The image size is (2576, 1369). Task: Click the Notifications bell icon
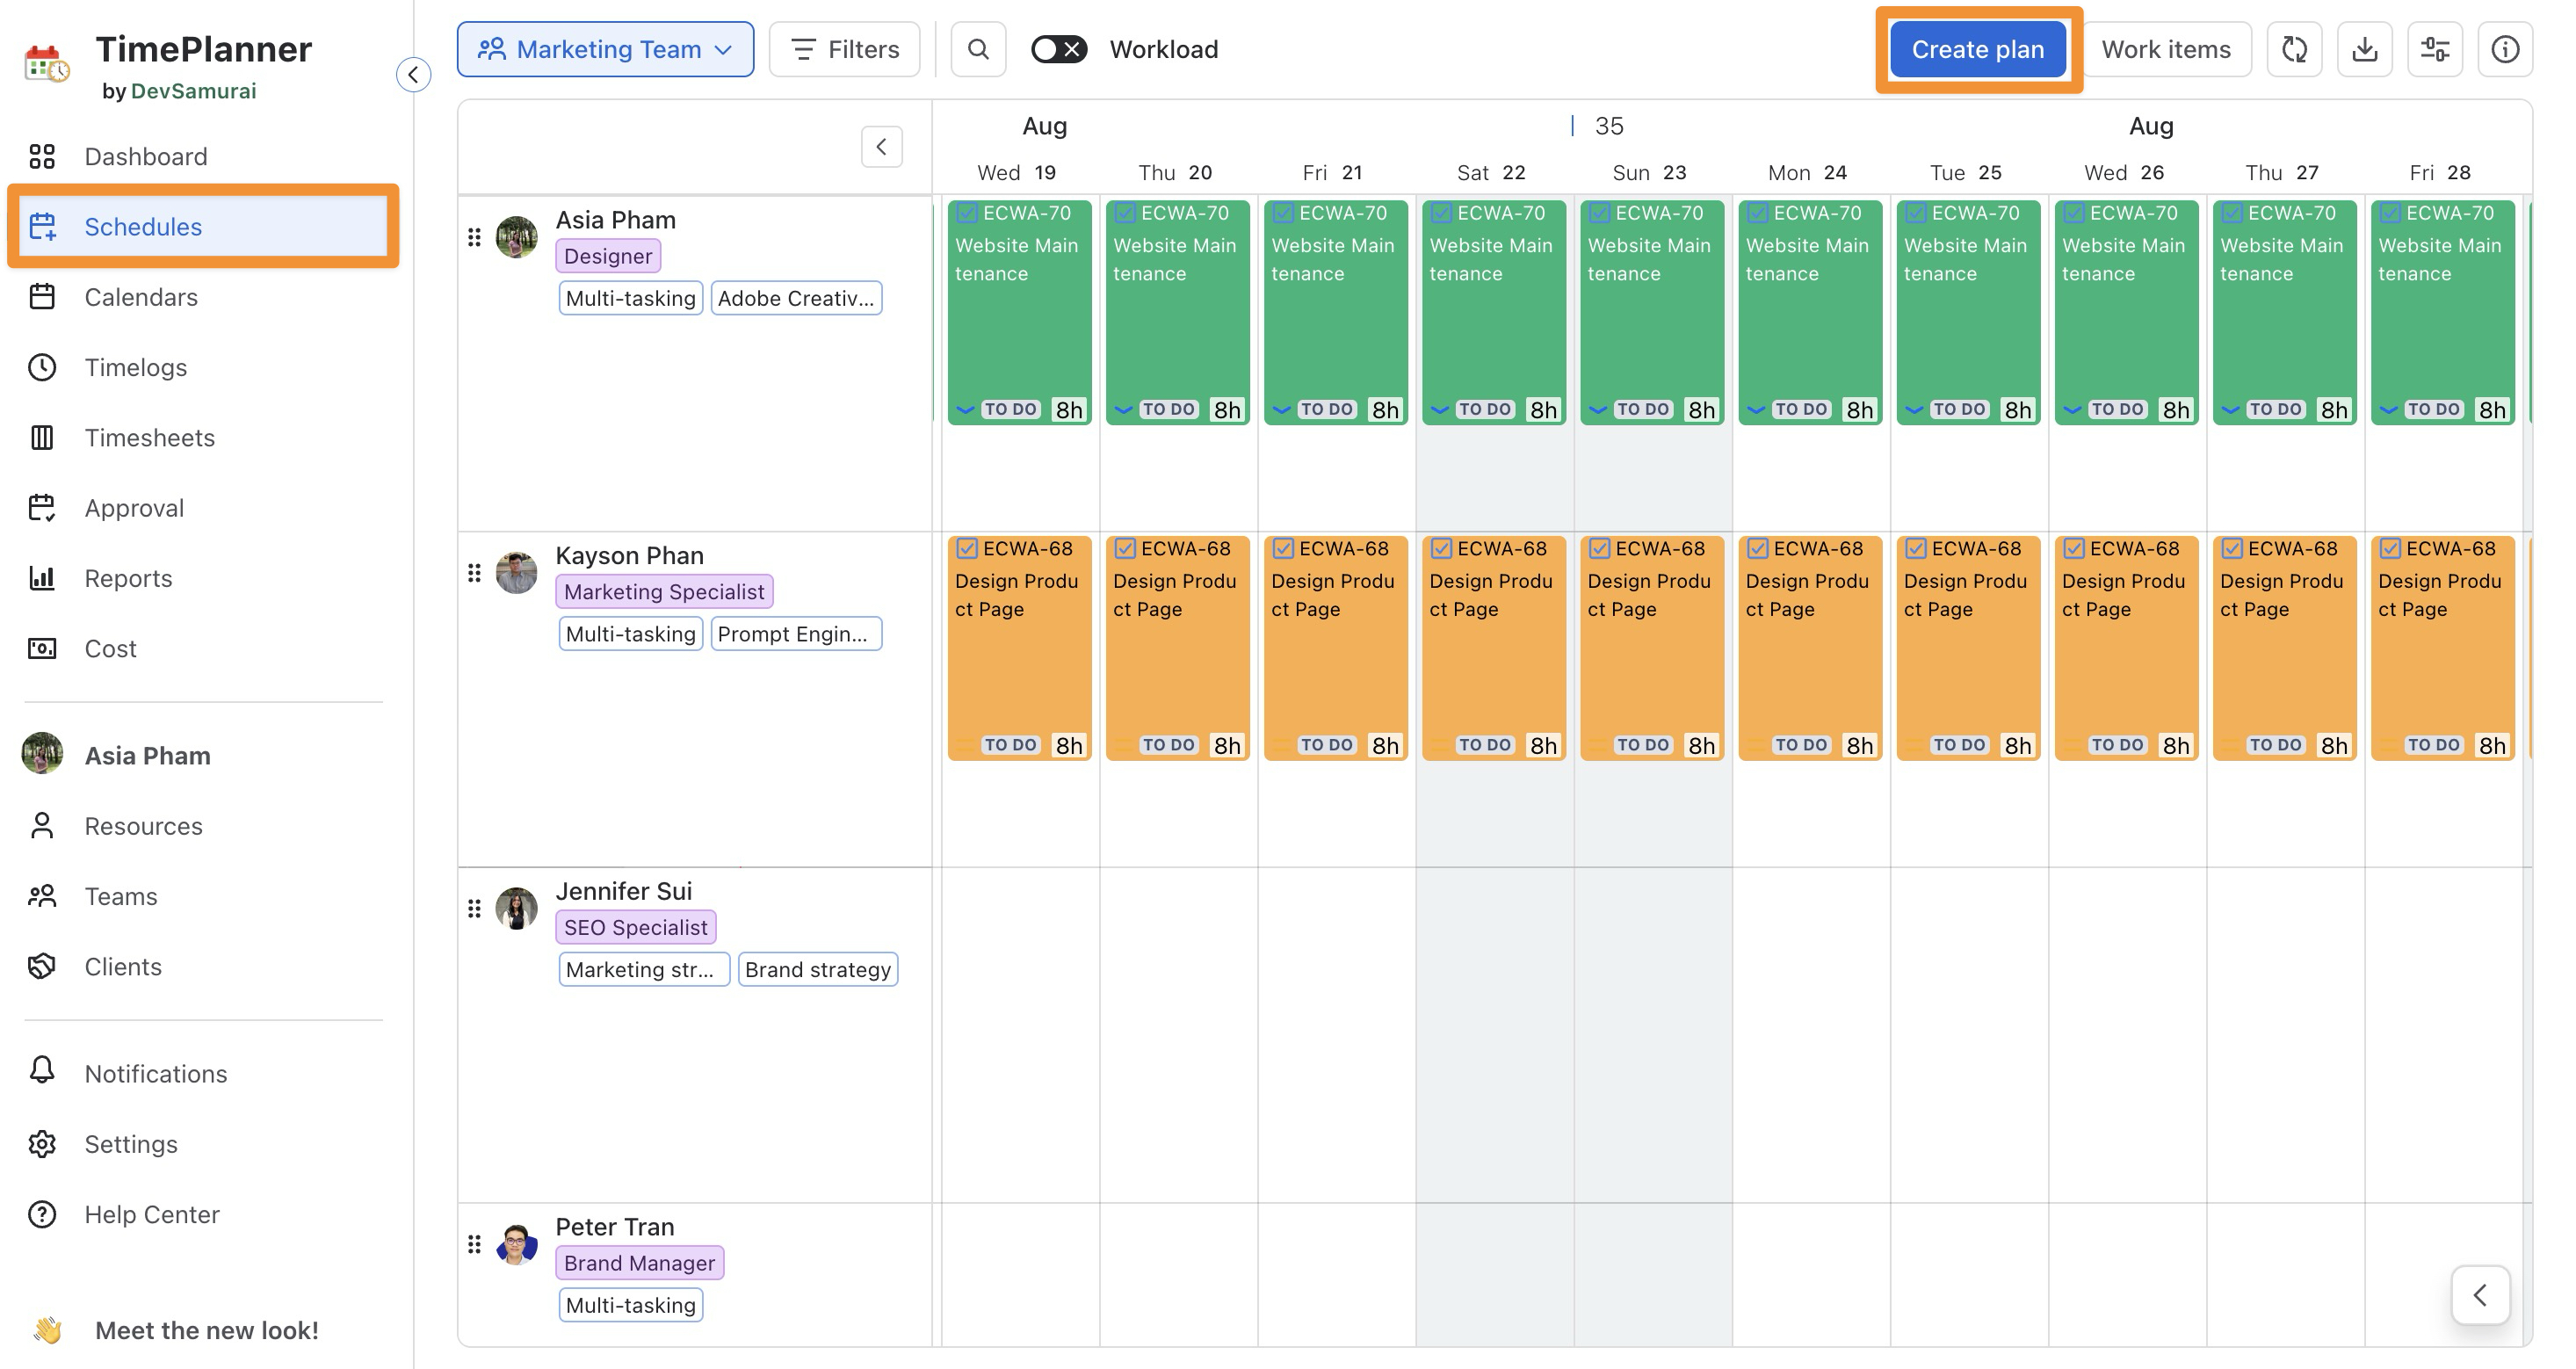pos(42,1071)
